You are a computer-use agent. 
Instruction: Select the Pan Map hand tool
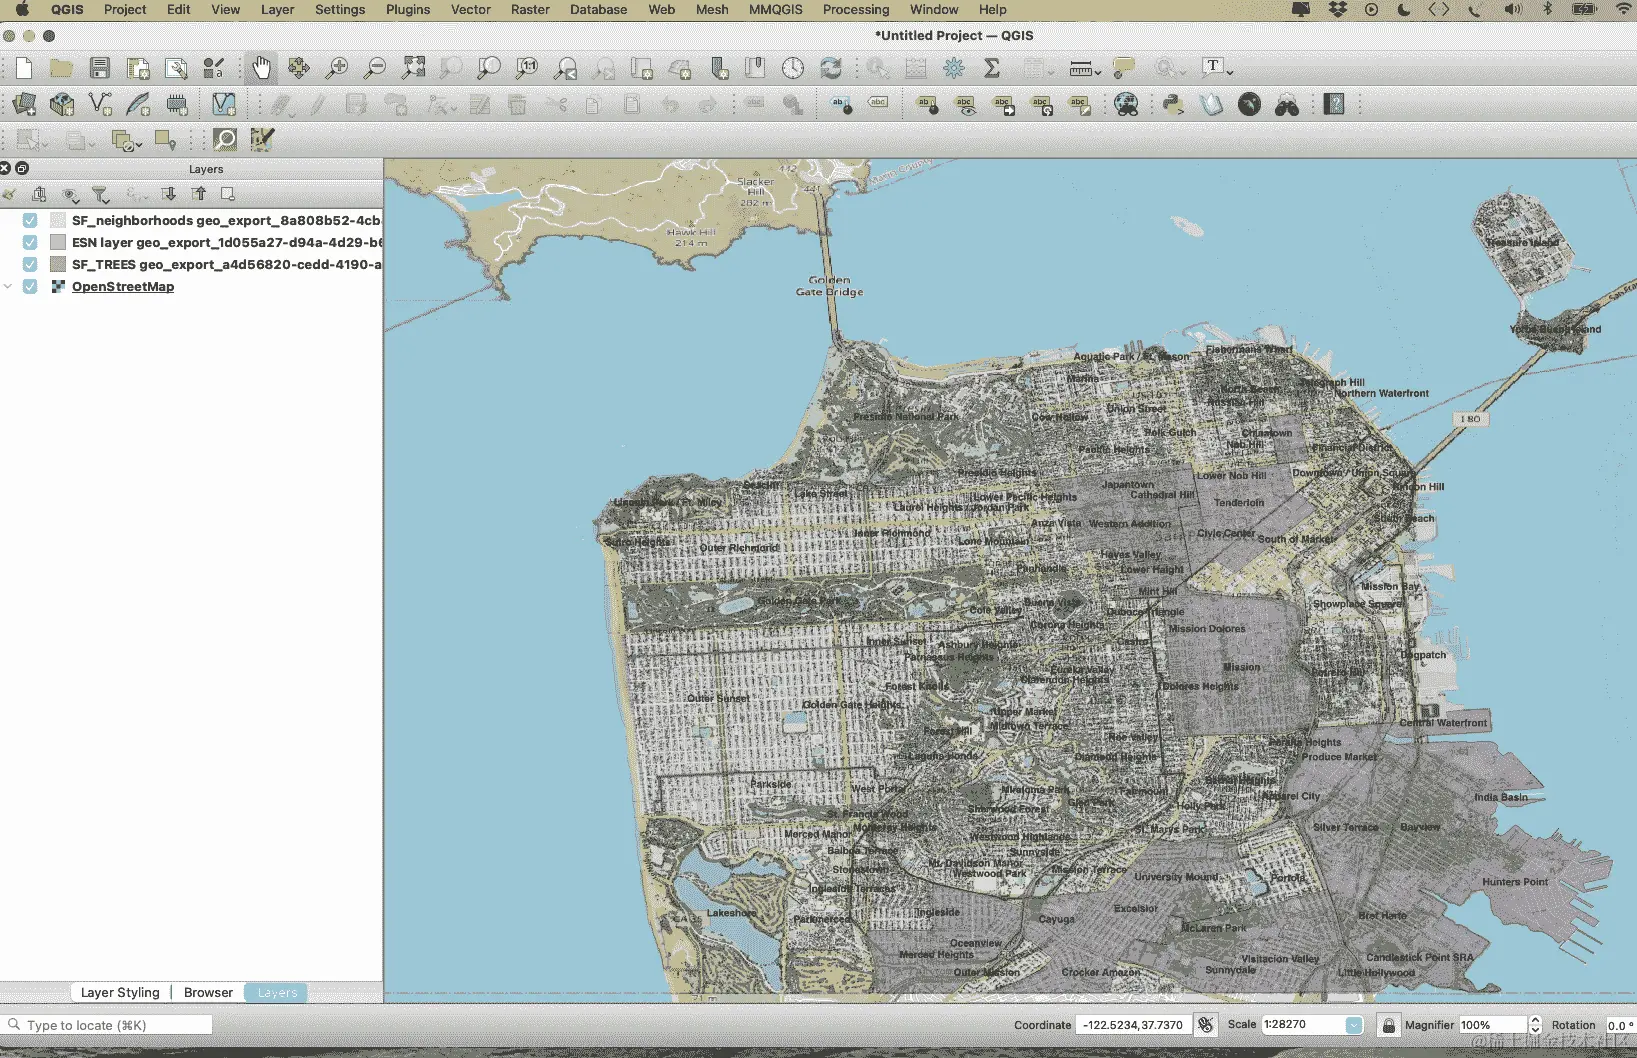(261, 68)
